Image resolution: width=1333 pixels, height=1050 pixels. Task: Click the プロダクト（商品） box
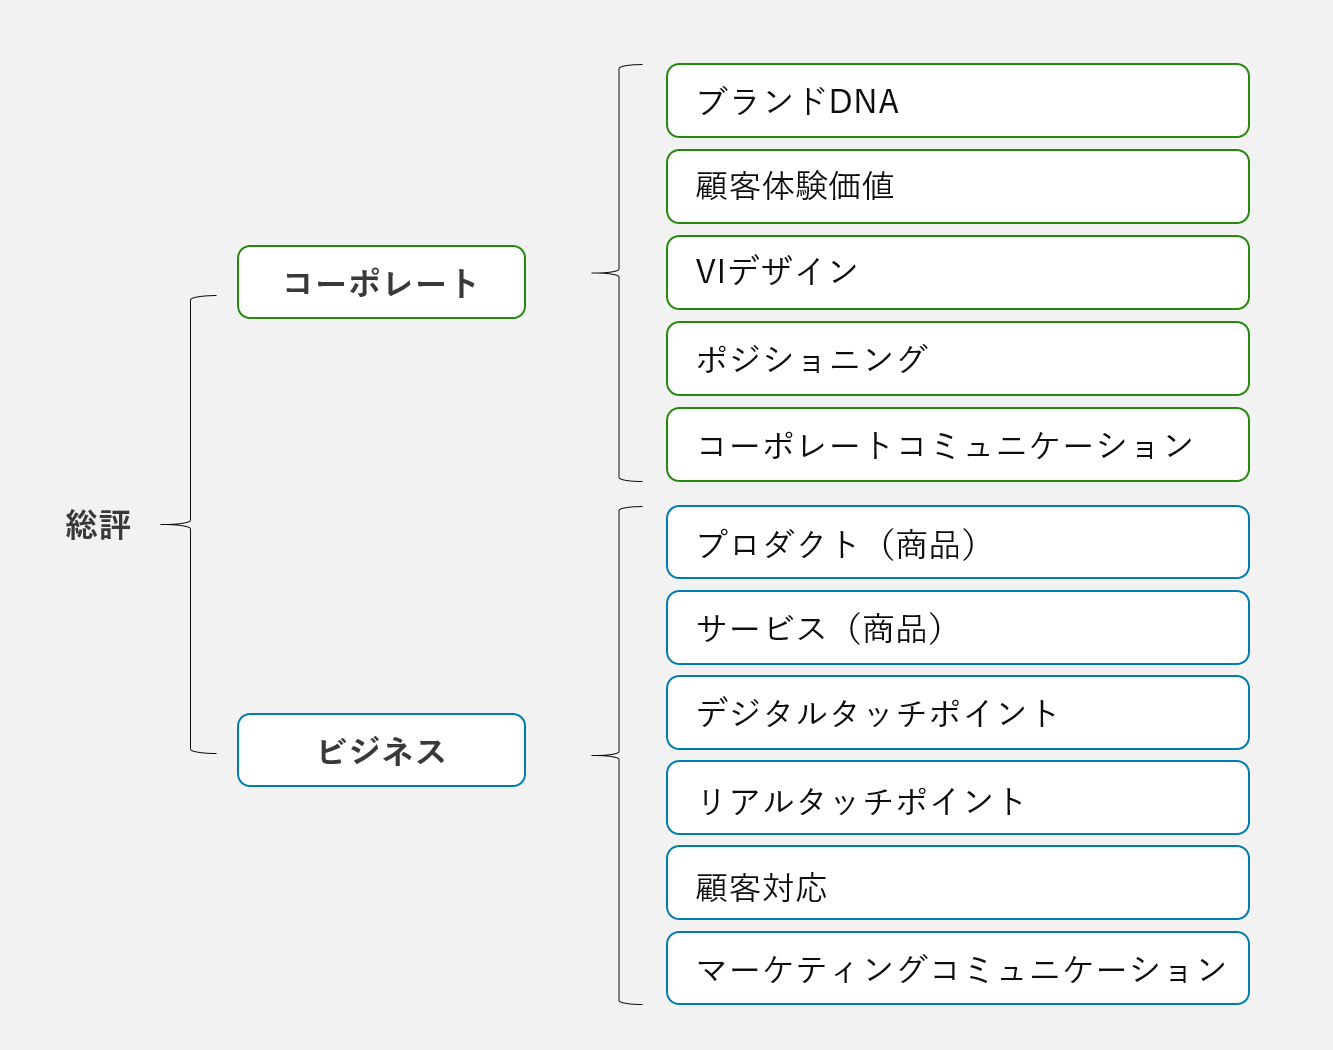[957, 542]
